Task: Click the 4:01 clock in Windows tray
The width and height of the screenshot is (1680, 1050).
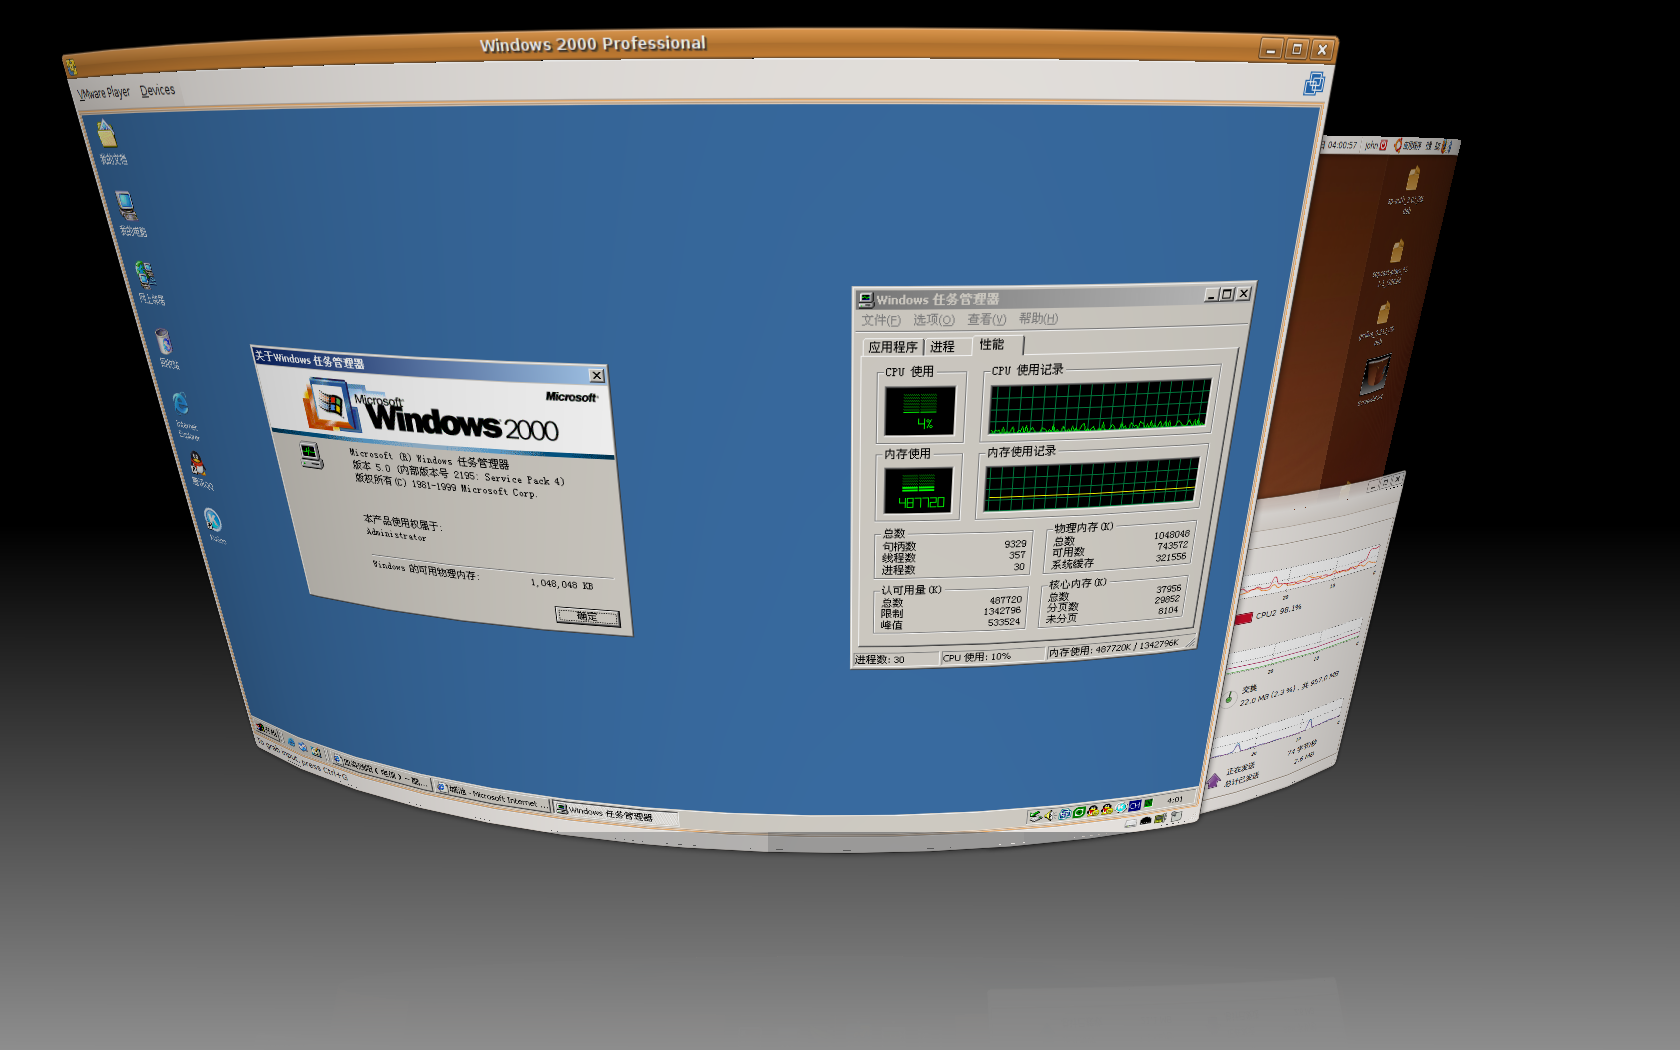Action: click(1174, 799)
